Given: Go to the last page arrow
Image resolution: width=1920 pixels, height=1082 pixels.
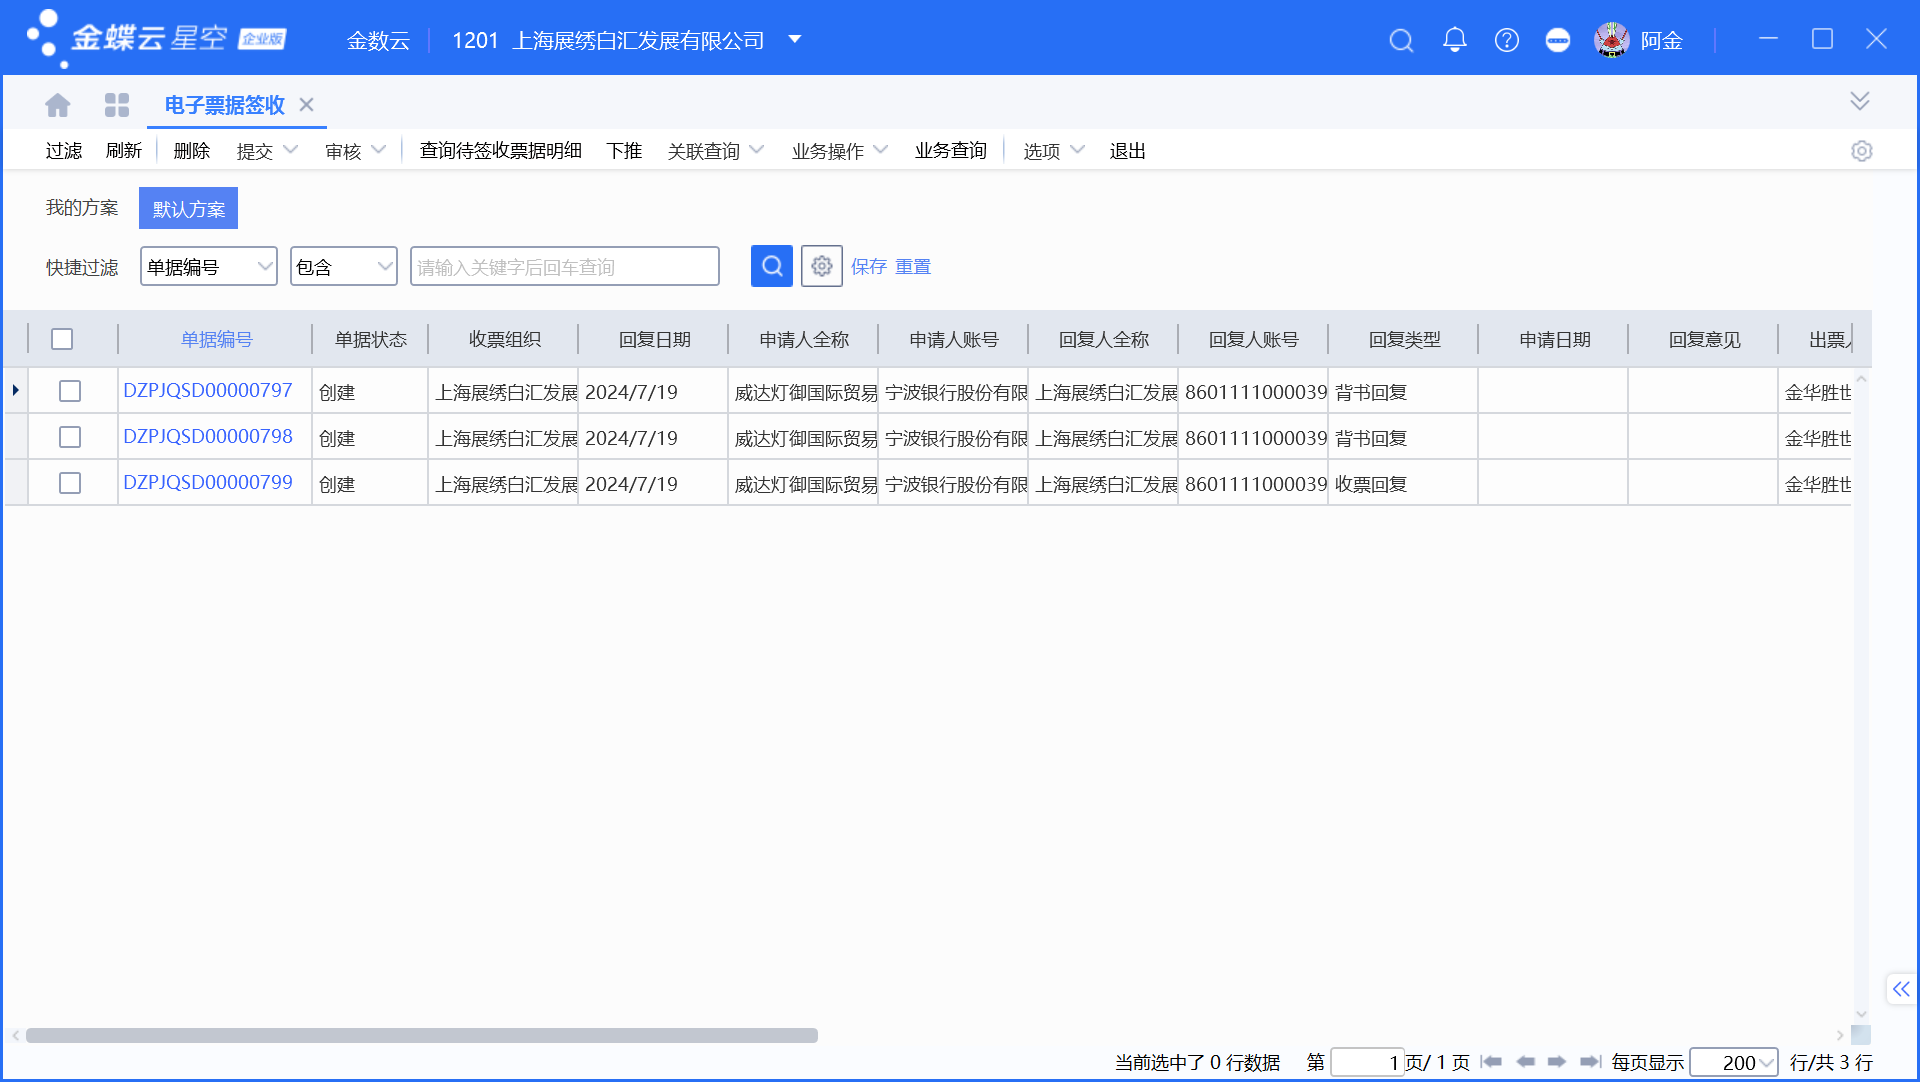Looking at the screenshot, I should [x=1590, y=1062].
